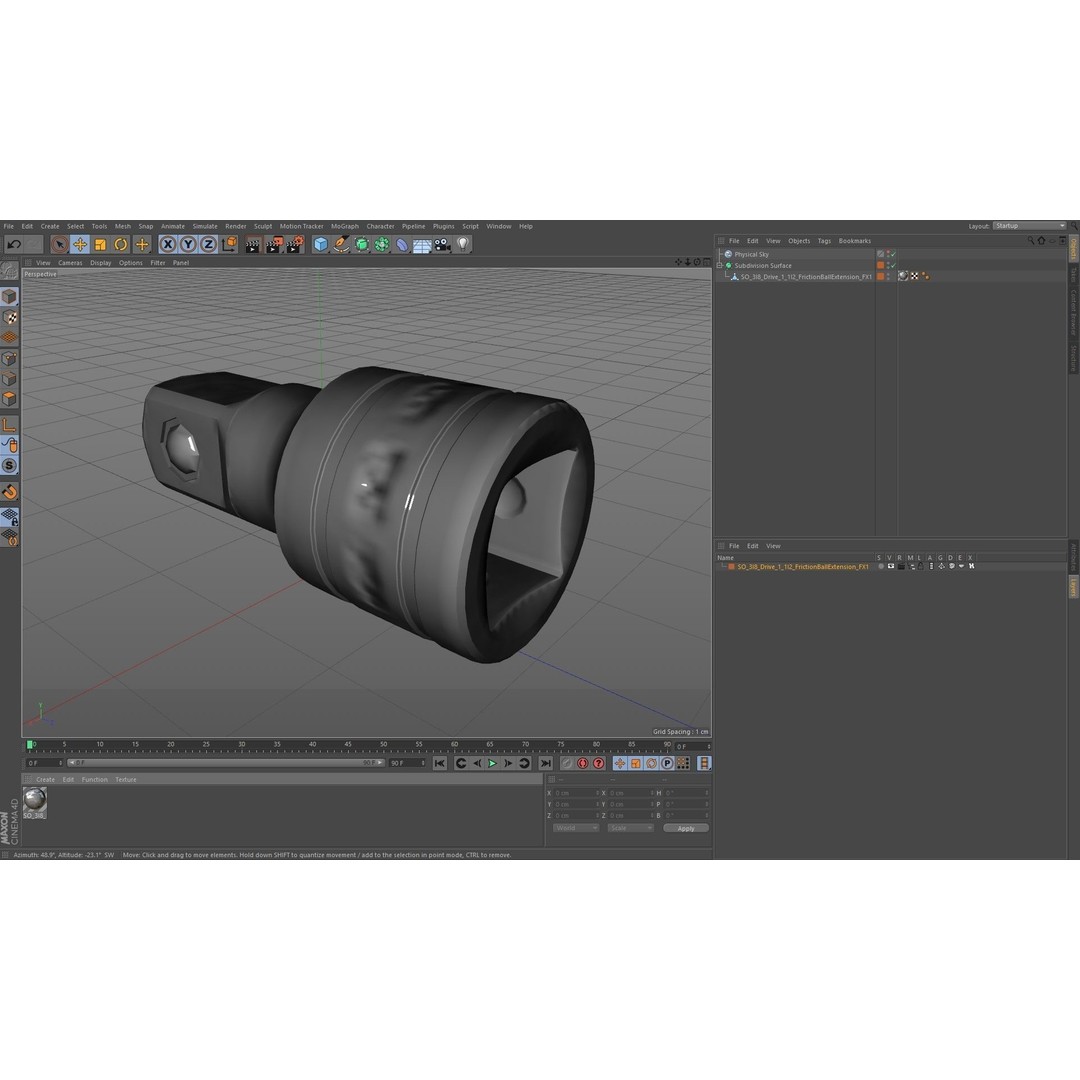
Task: Click the green Array modeling icon
Action: point(382,245)
